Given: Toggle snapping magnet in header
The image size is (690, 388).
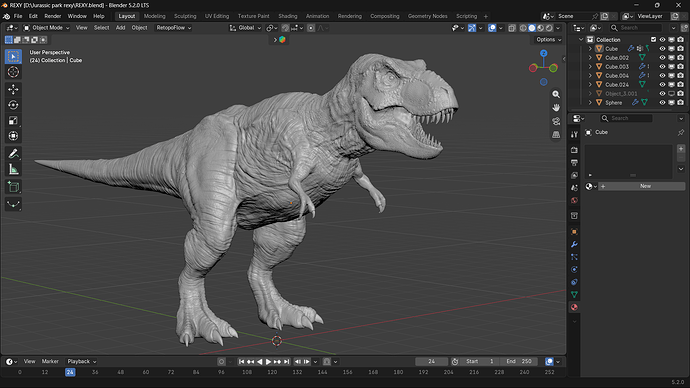Looking at the screenshot, I should [286, 28].
